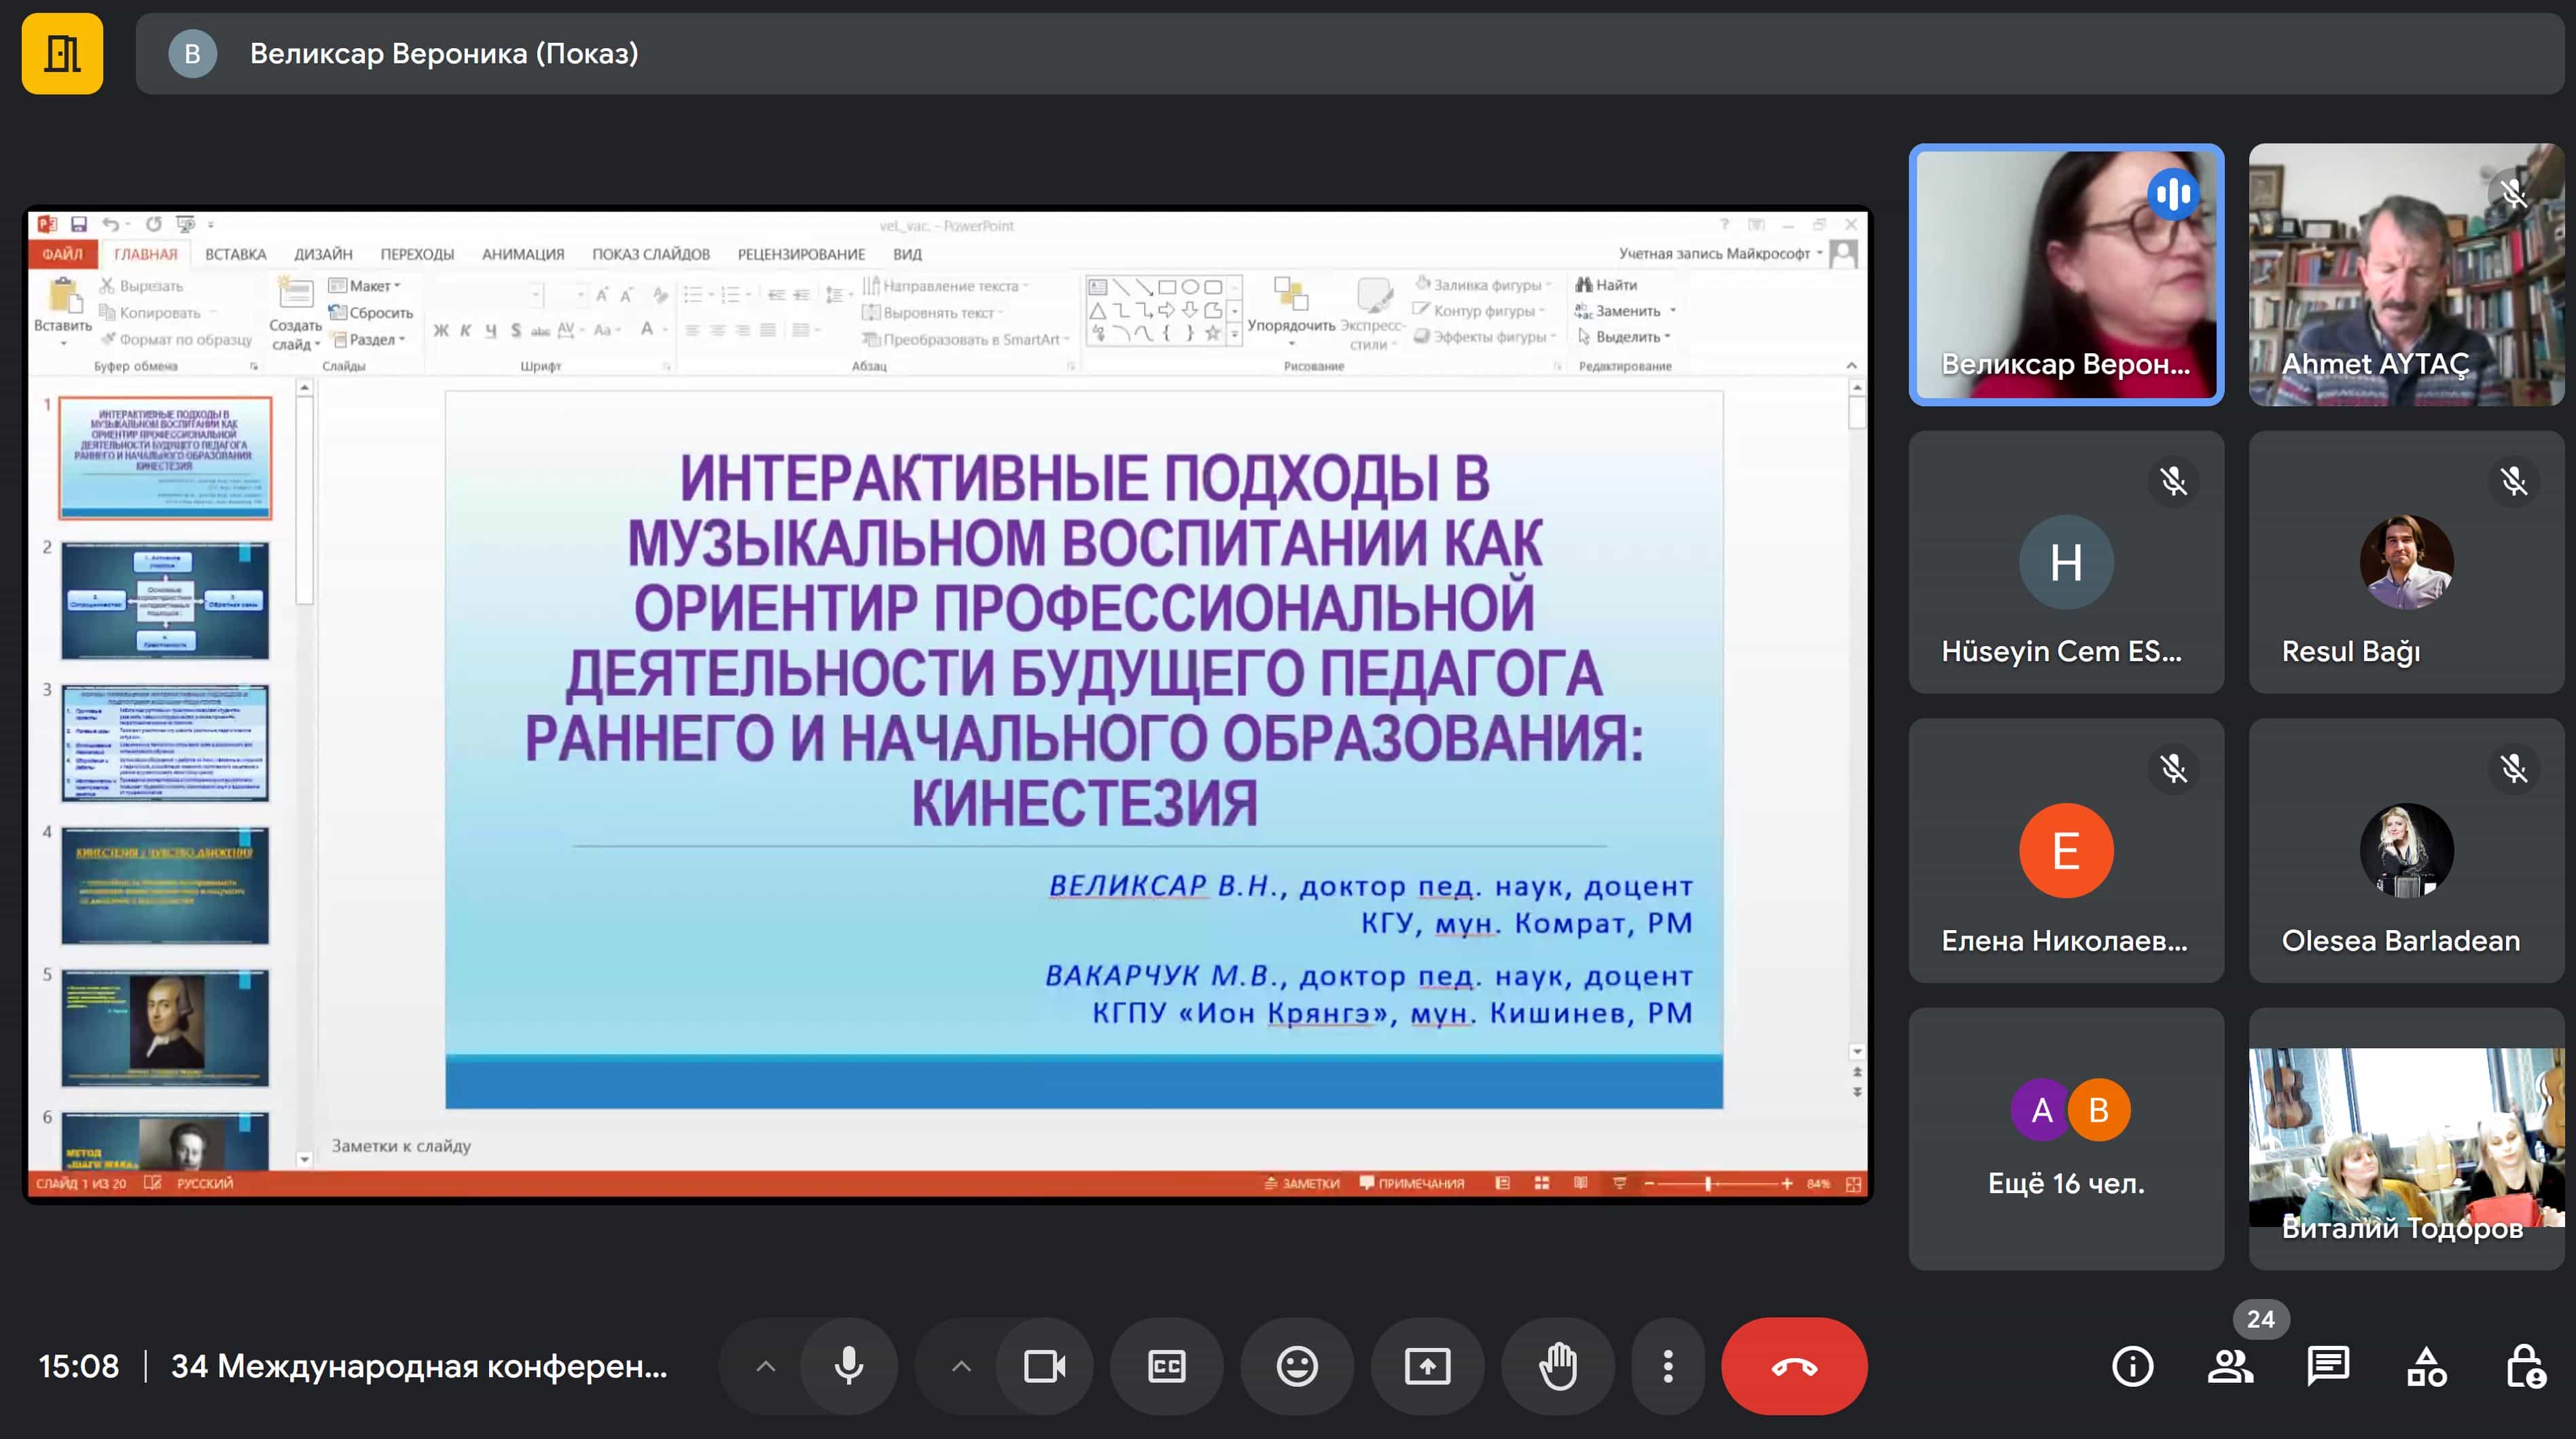Open meeting details info icon
The height and width of the screenshot is (1439, 2576).
click(x=2132, y=1366)
